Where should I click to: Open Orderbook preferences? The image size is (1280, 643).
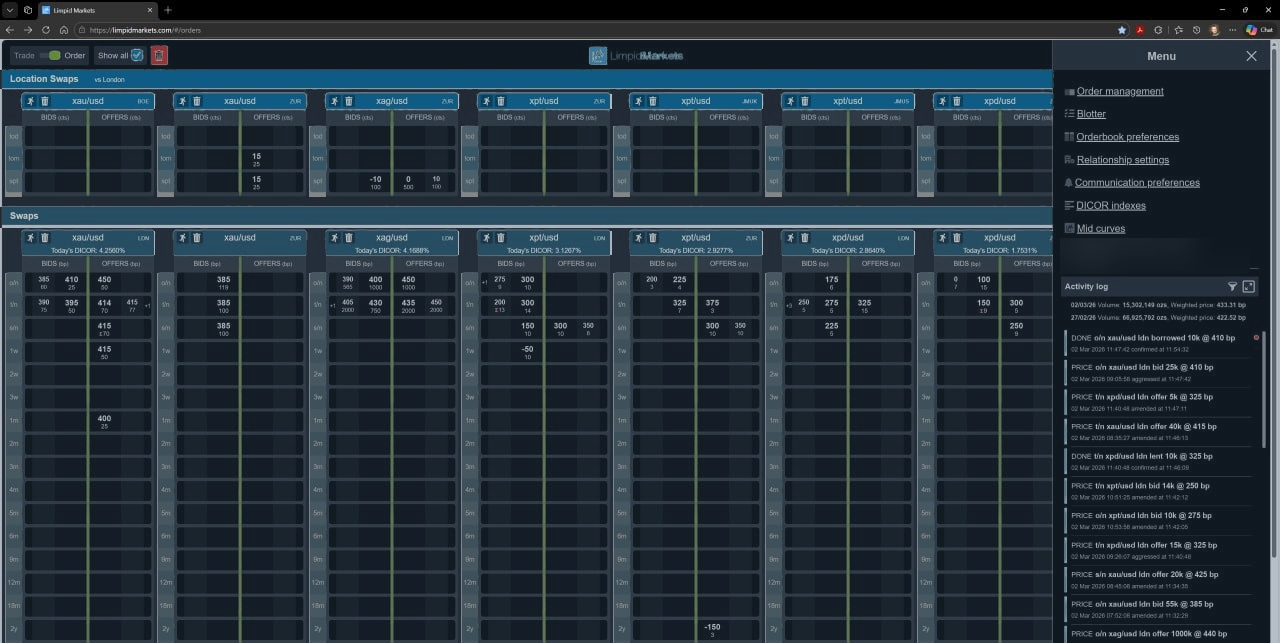(1127, 137)
